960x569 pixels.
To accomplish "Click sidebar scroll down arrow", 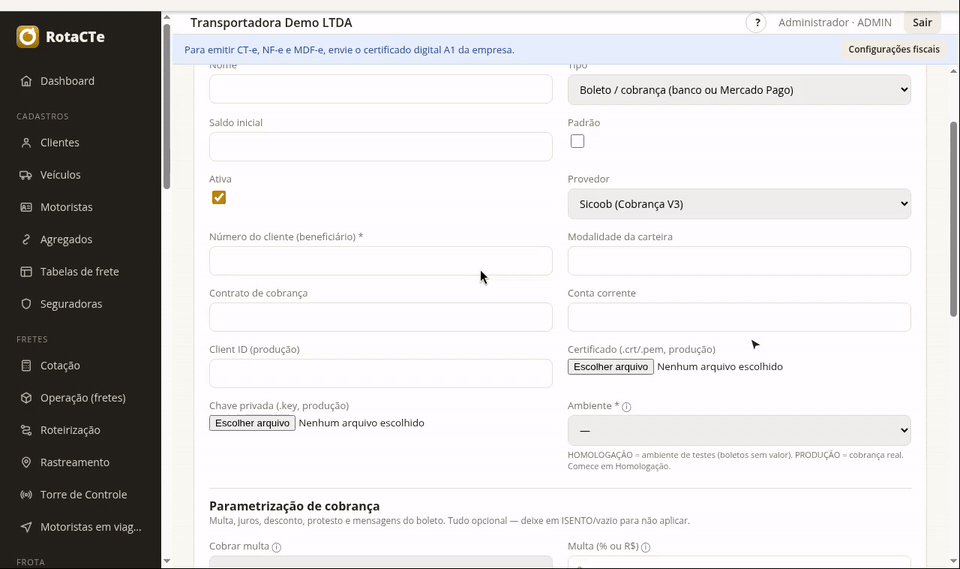I will pyautogui.click(x=167, y=561).
